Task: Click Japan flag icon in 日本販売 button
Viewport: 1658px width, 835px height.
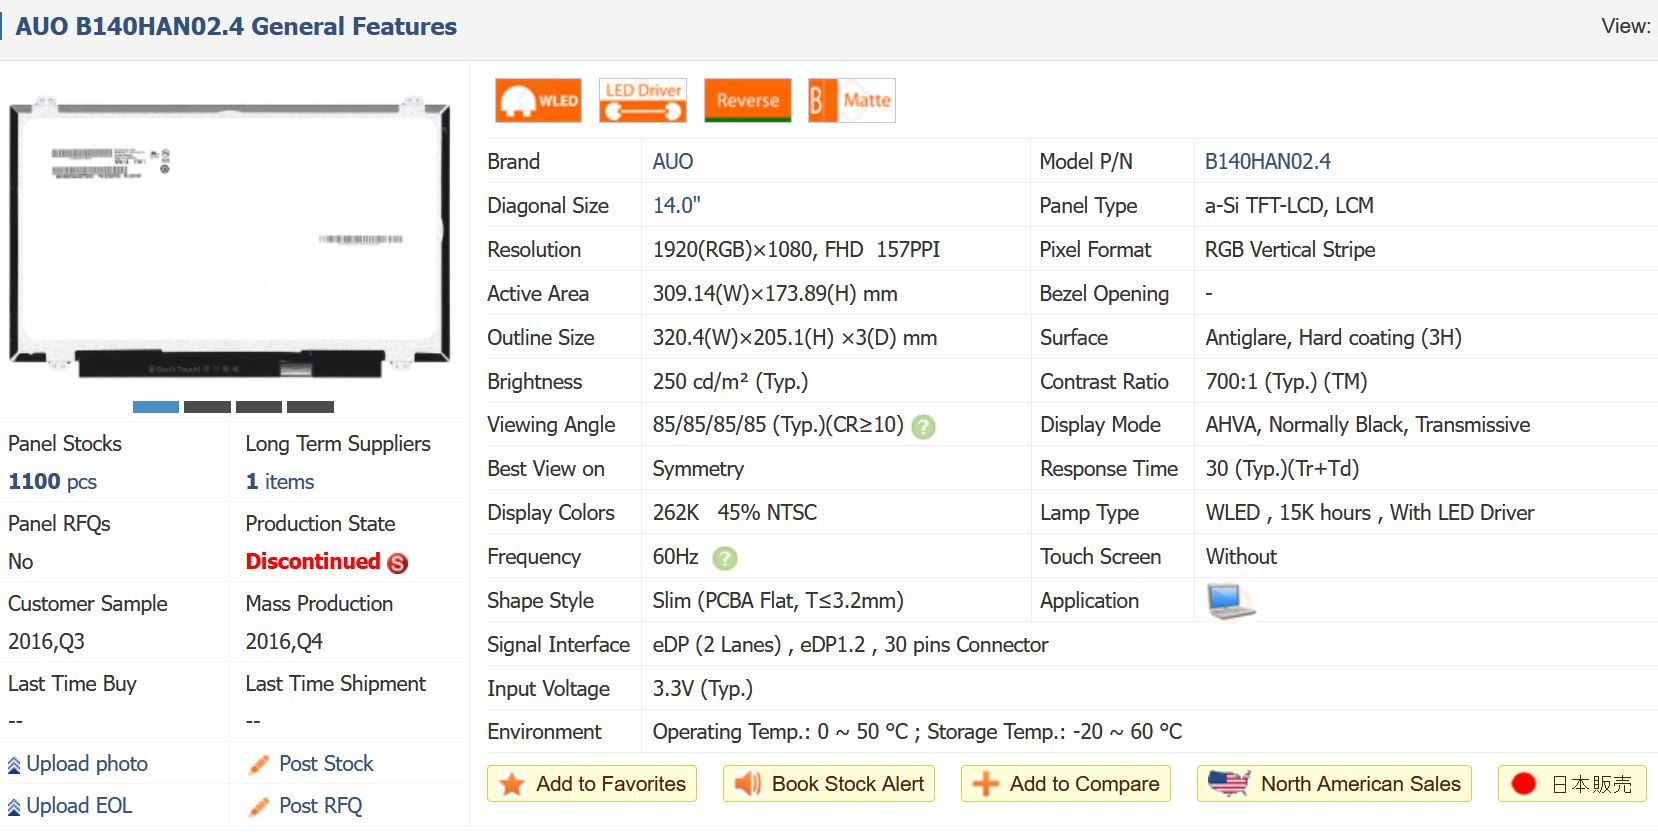Action: [1523, 784]
